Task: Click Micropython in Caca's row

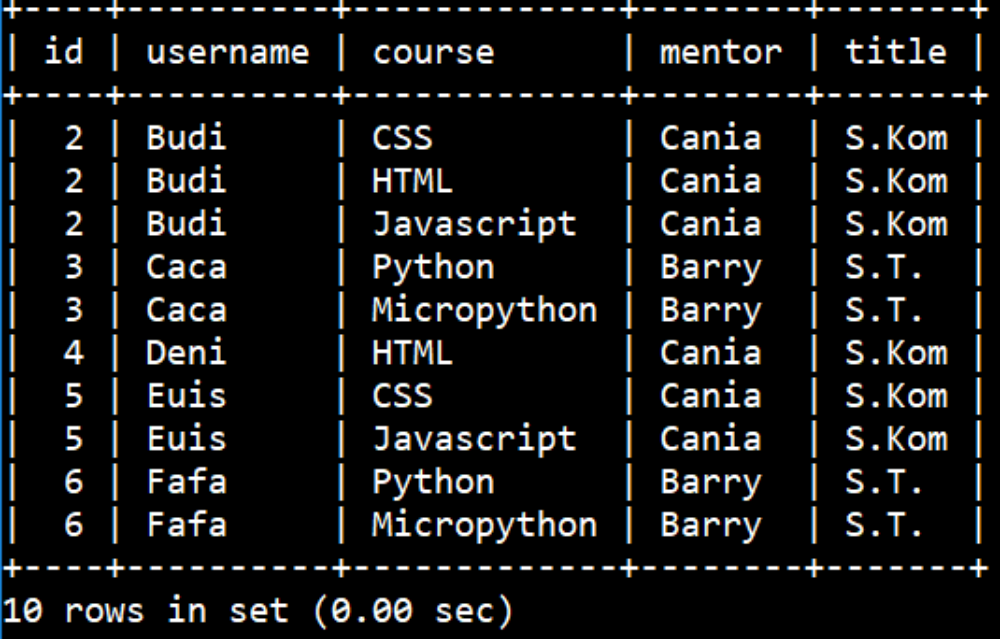Action: pyautogui.click(x=485, y=310)
